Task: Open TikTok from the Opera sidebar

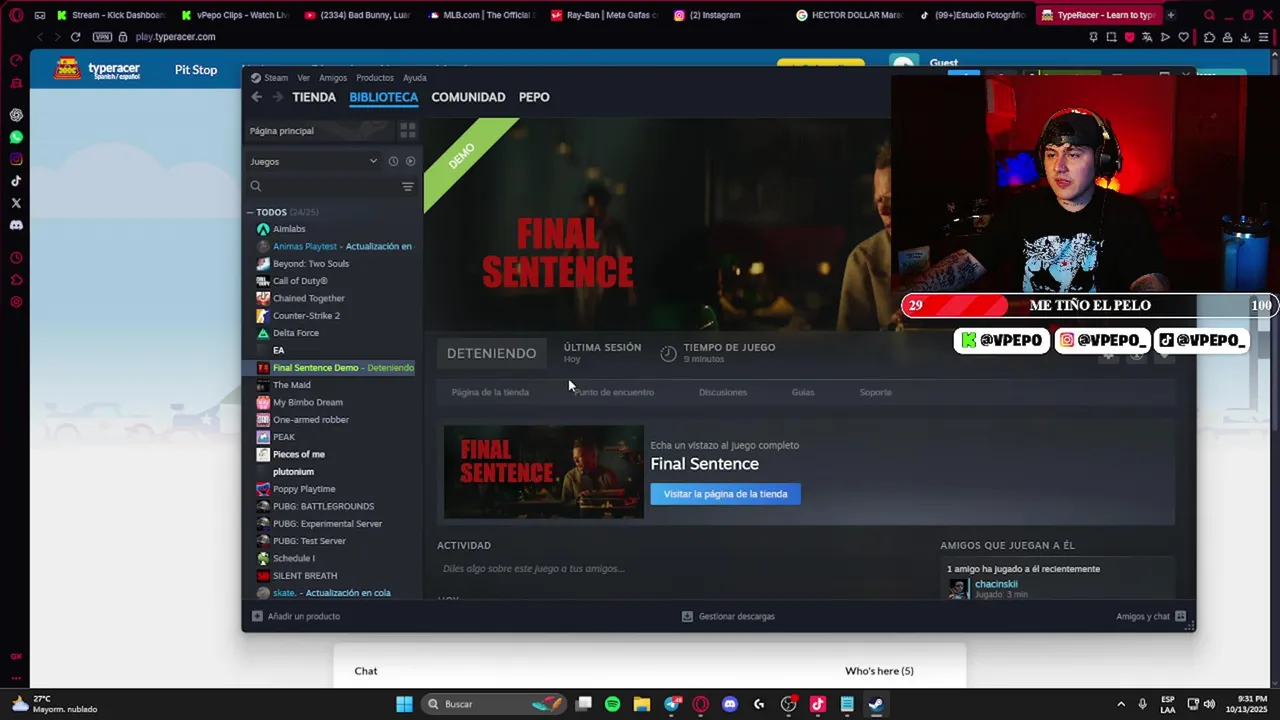Action: tap(16, 181)
